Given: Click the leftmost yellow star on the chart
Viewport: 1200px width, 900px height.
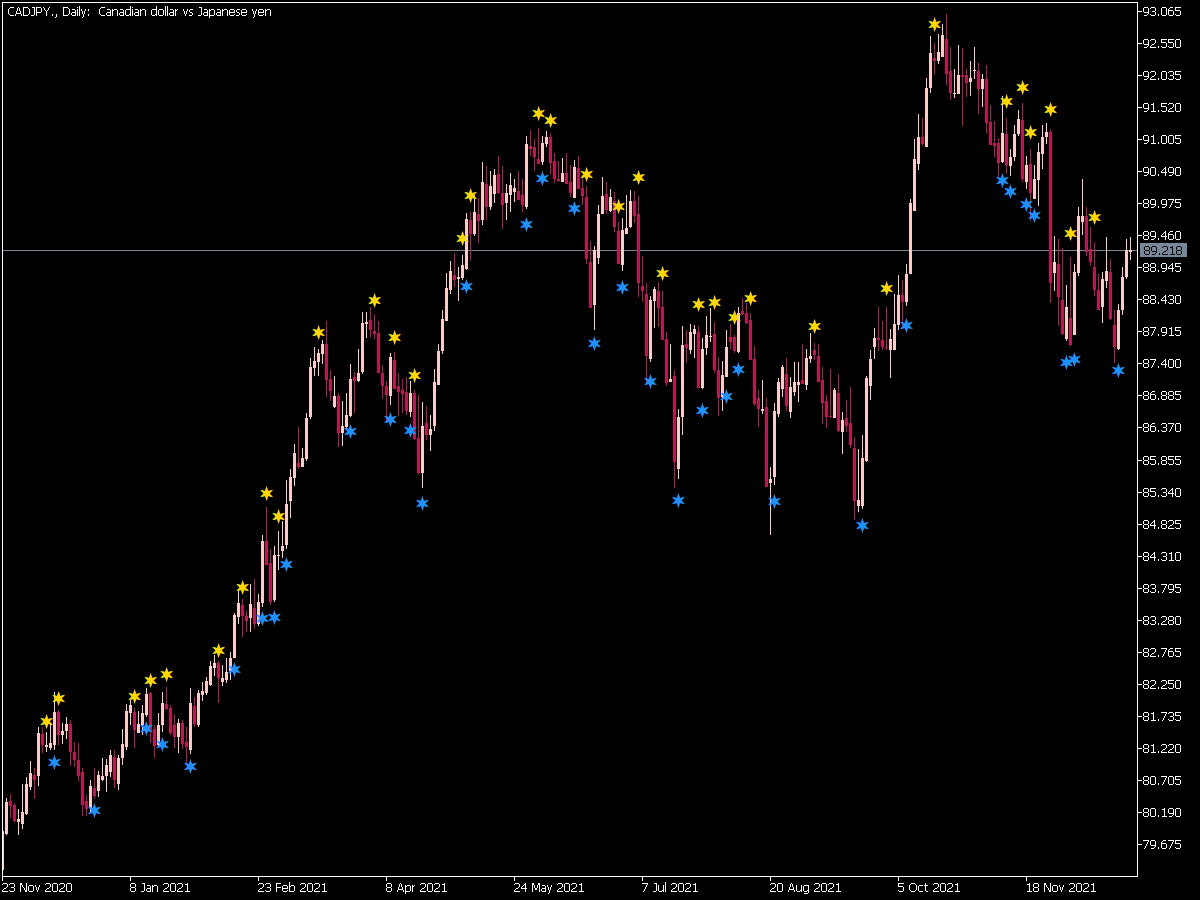Looking at the screenshot, I should pyautogui.click(x=46, y=721).
